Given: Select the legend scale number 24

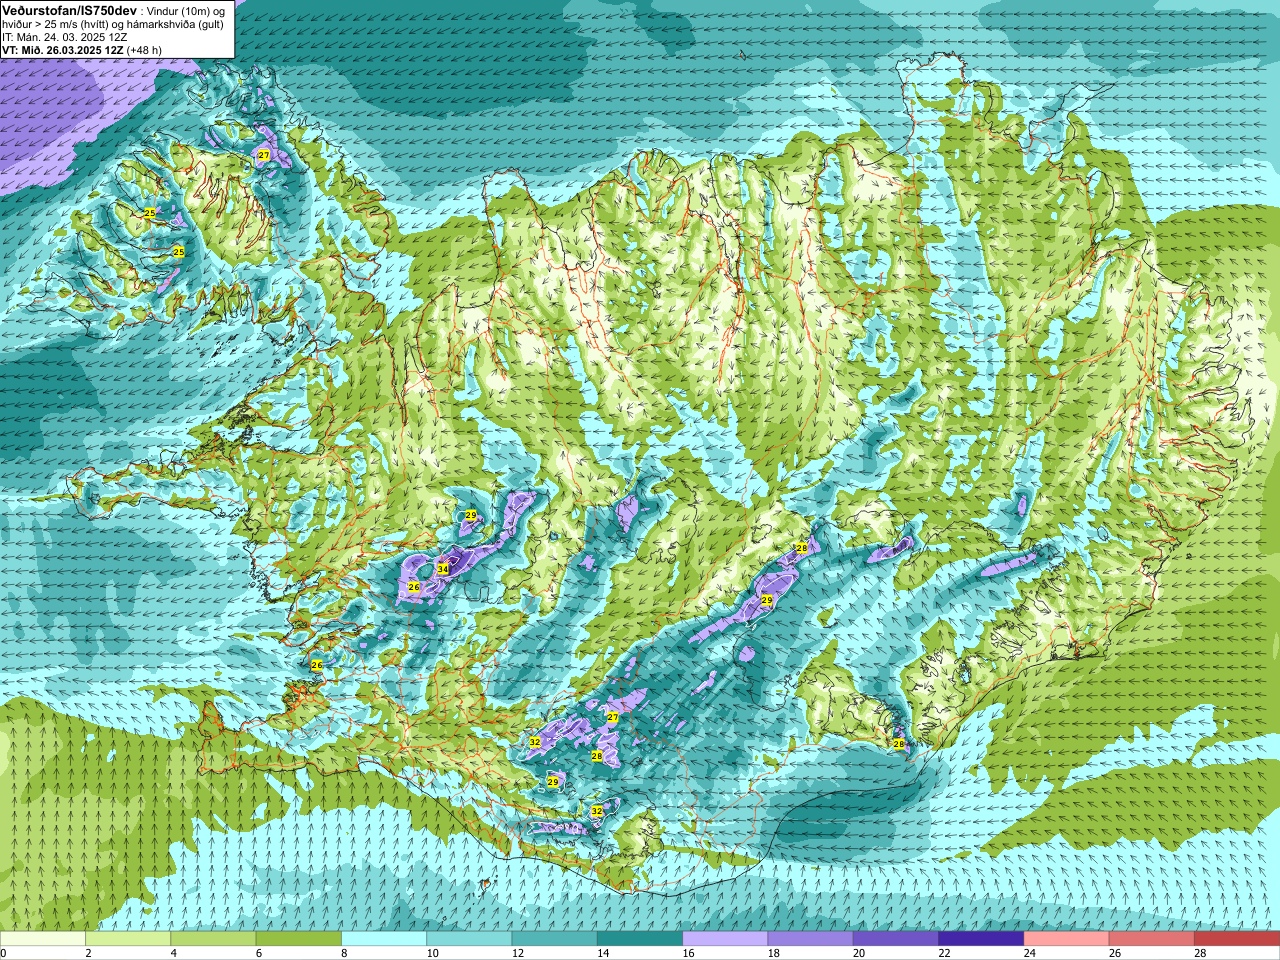Looking at the screenshot, I should coord(1030,953).
